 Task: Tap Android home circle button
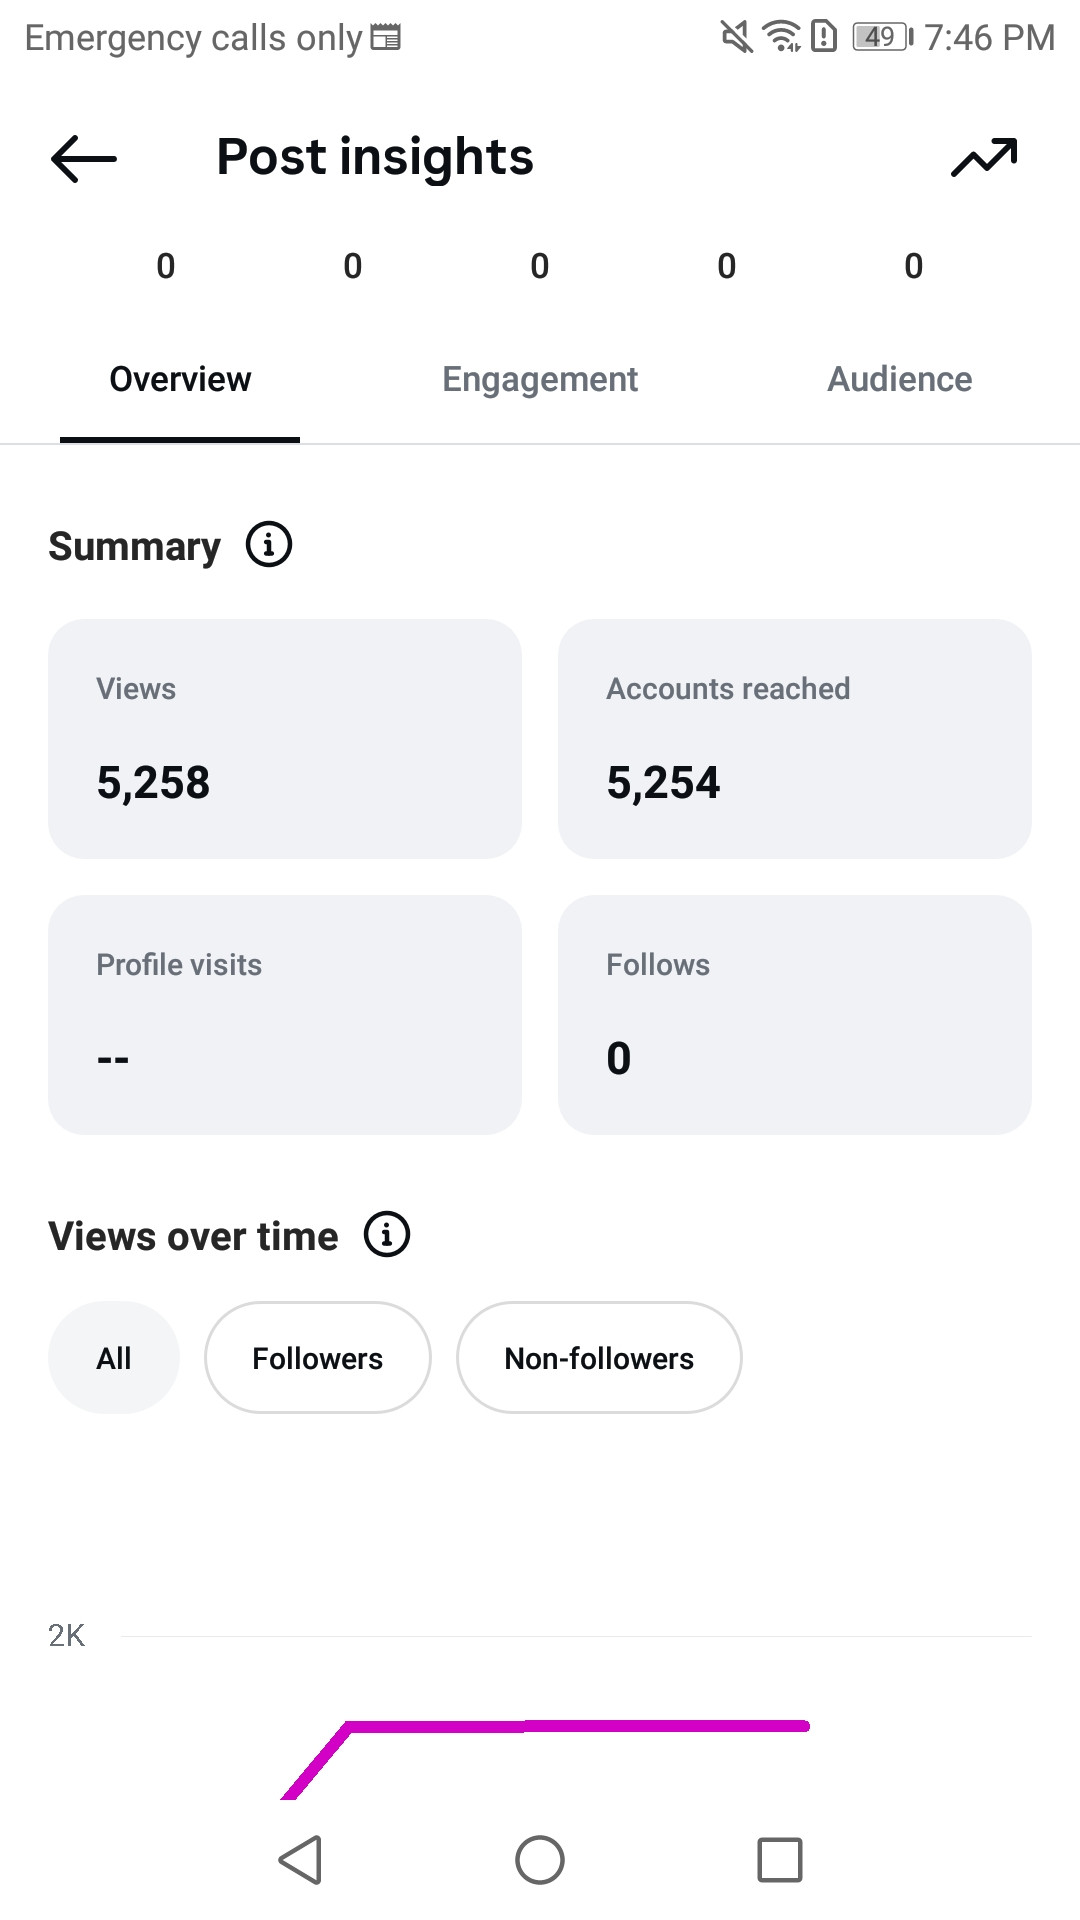(540, 1860)
